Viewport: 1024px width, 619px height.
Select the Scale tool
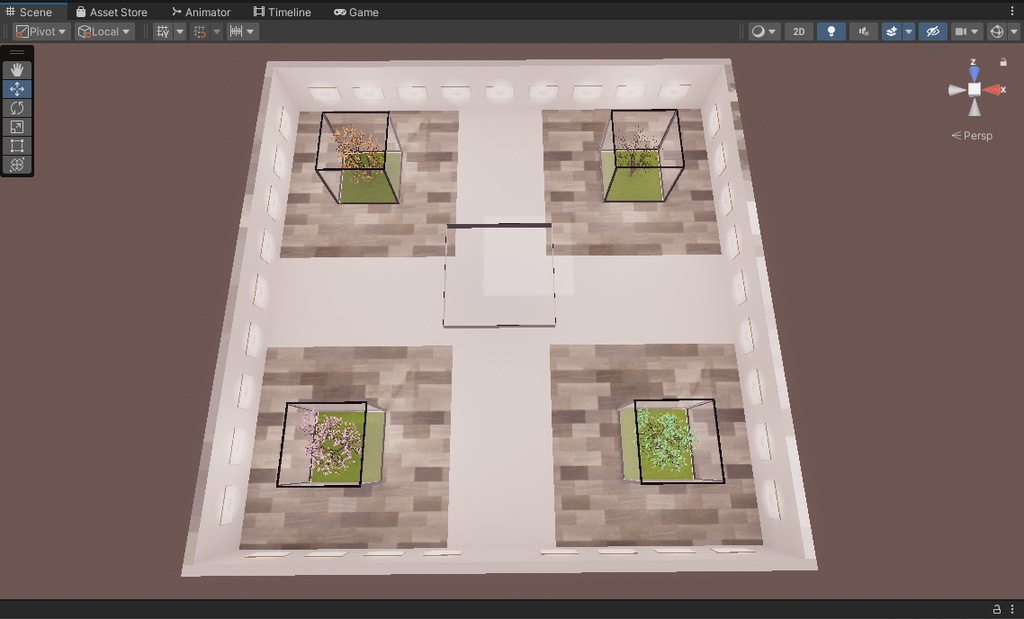point(16,127)
